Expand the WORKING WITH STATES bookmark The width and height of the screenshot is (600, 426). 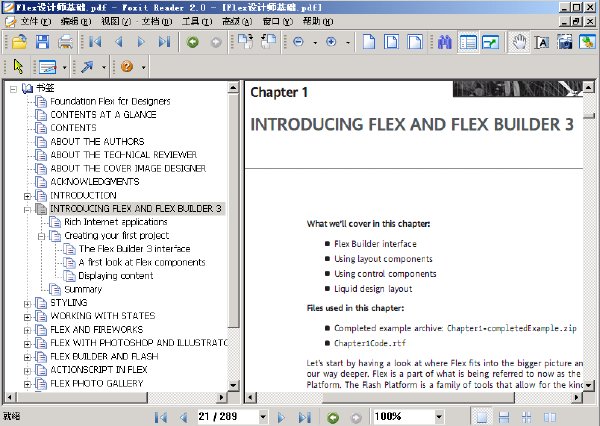(x=27, y=317)
